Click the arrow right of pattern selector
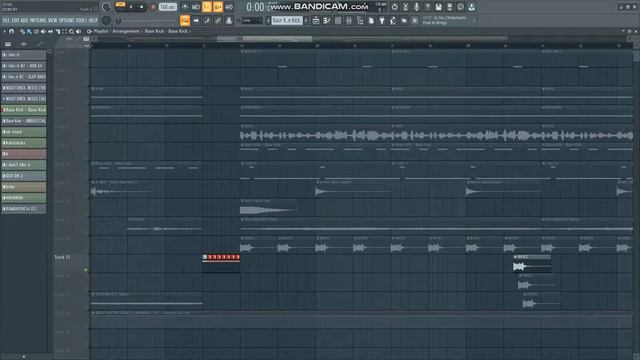 click(x=306, y=20)
